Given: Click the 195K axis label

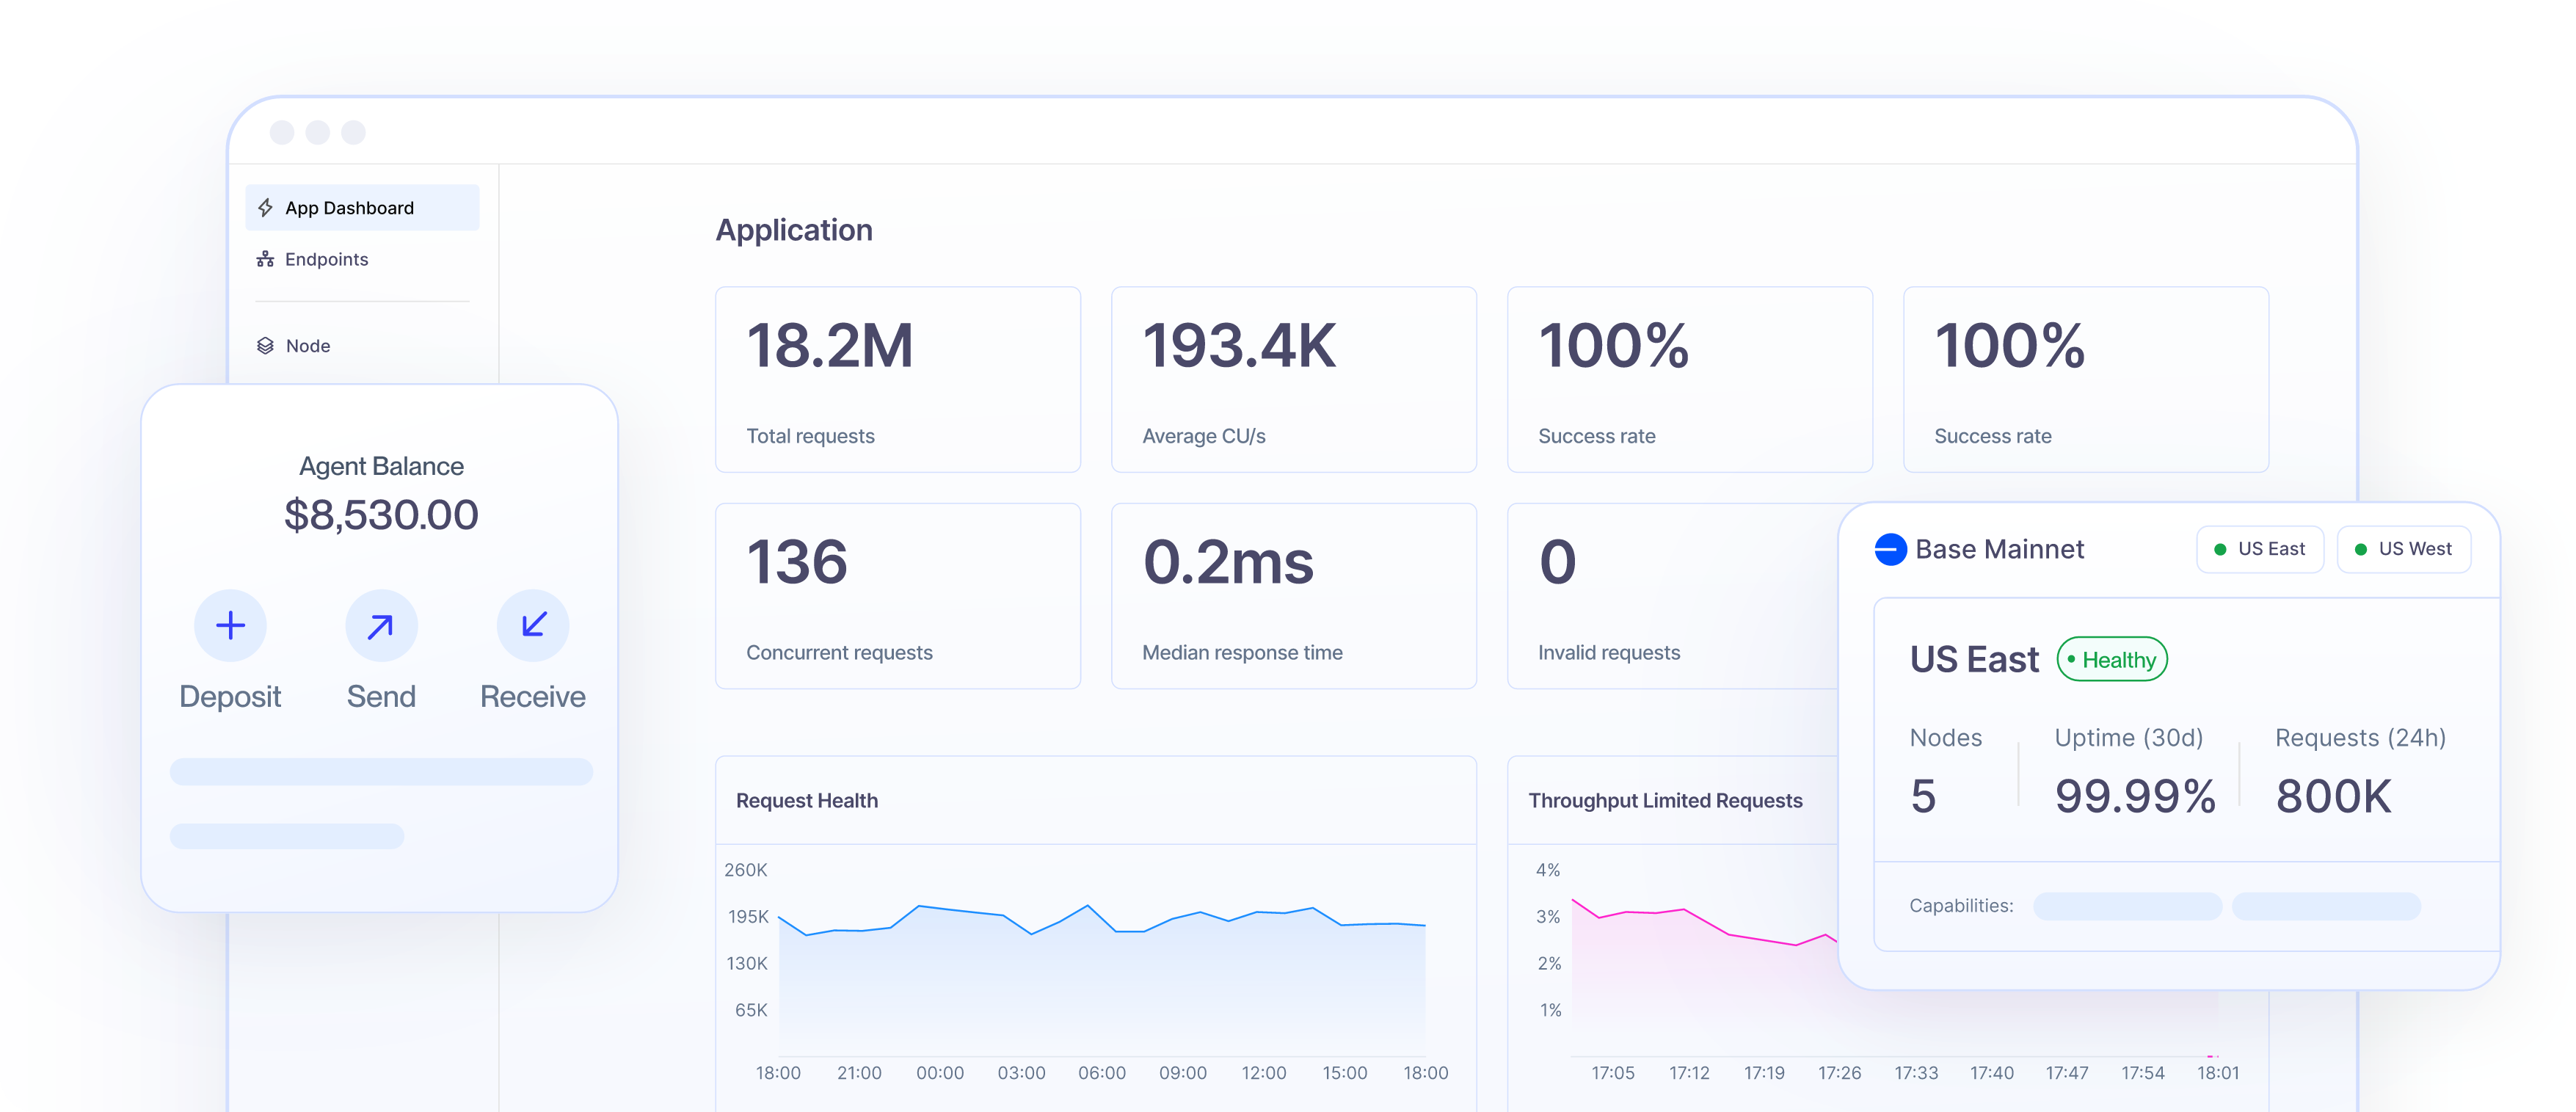Looking at the screenshot, I should 748,917.
